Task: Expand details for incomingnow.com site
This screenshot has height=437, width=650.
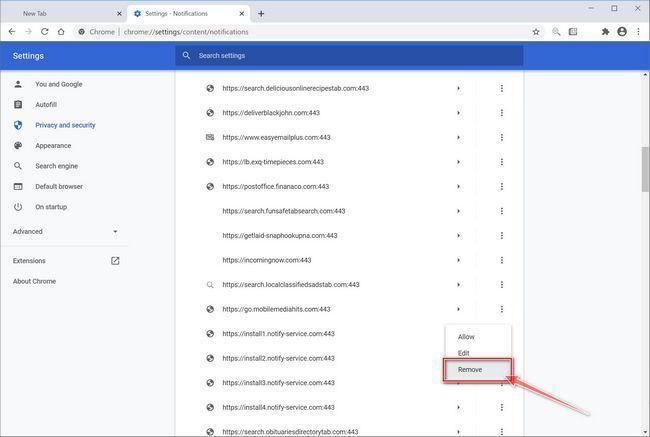Action: (x=458, y=260)
